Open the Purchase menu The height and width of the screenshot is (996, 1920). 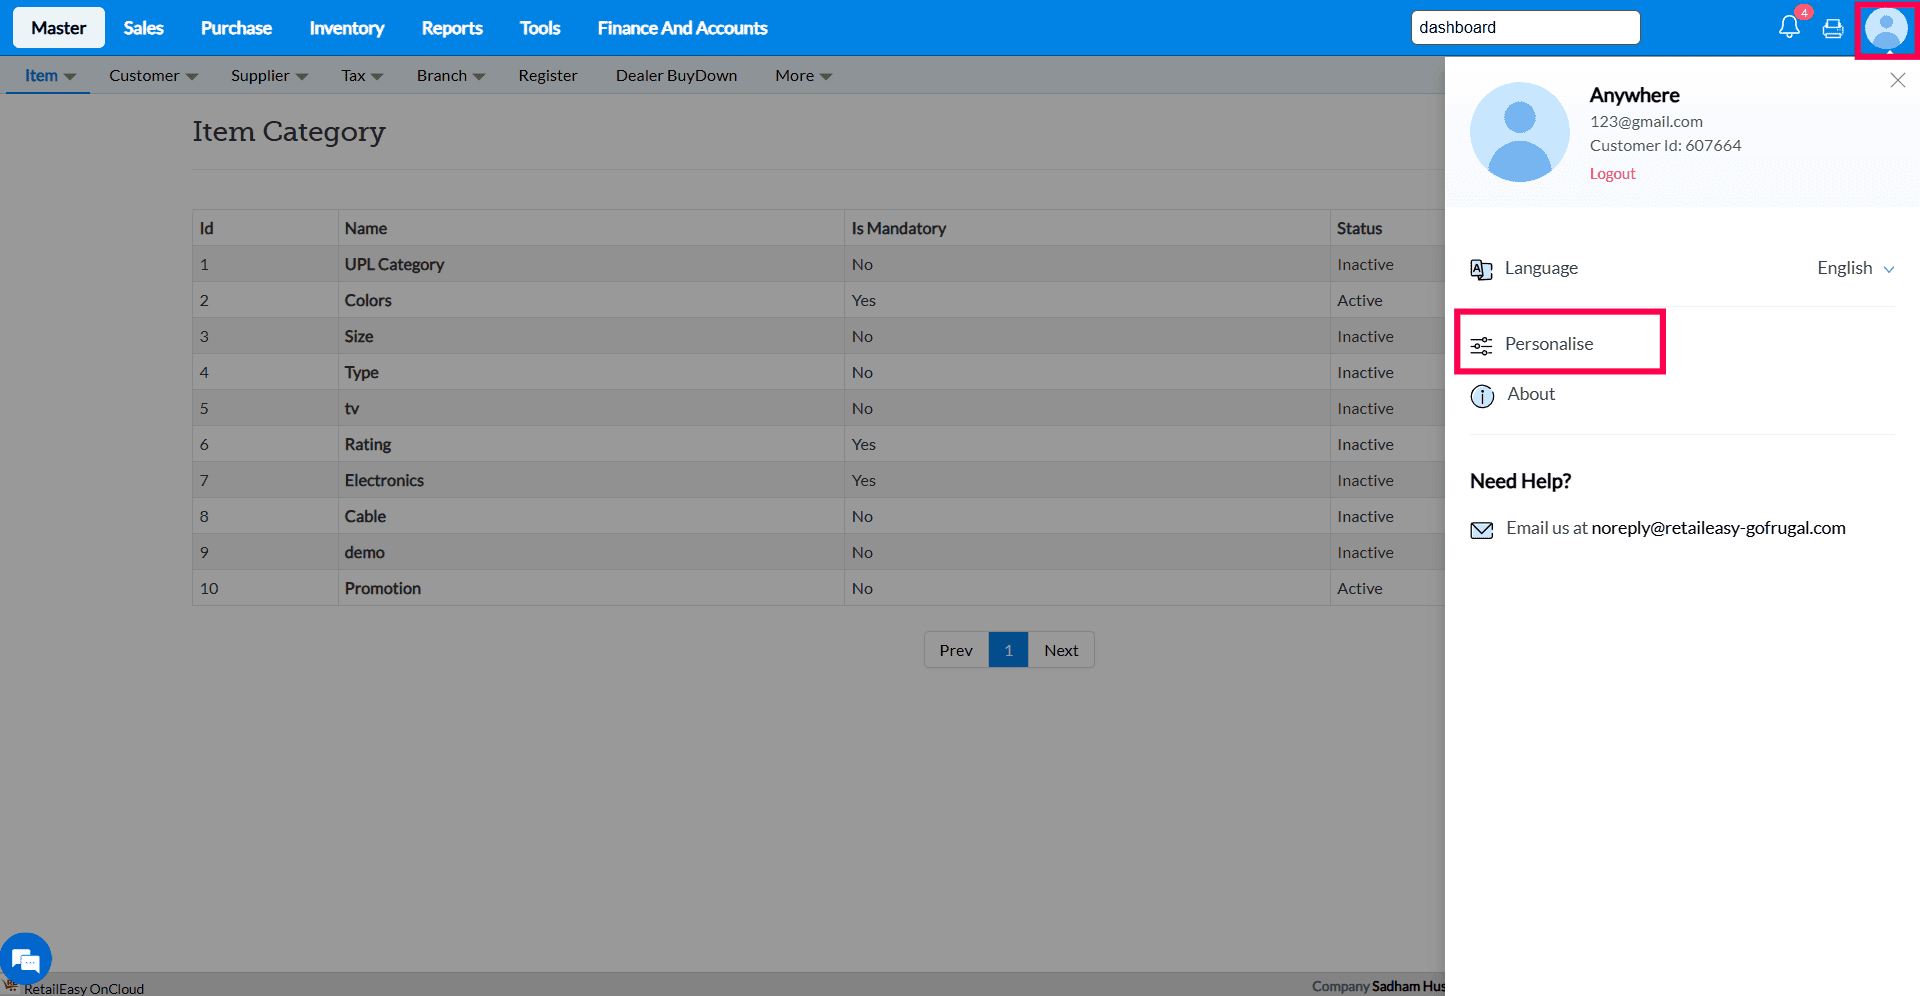point(236,28)
